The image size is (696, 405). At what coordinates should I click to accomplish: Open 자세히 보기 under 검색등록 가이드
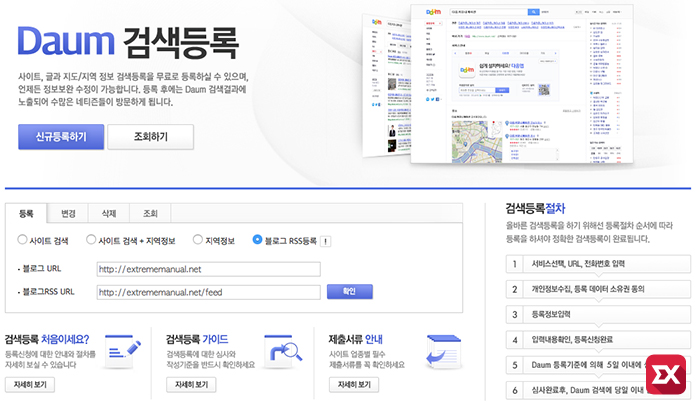pos(191,385)
